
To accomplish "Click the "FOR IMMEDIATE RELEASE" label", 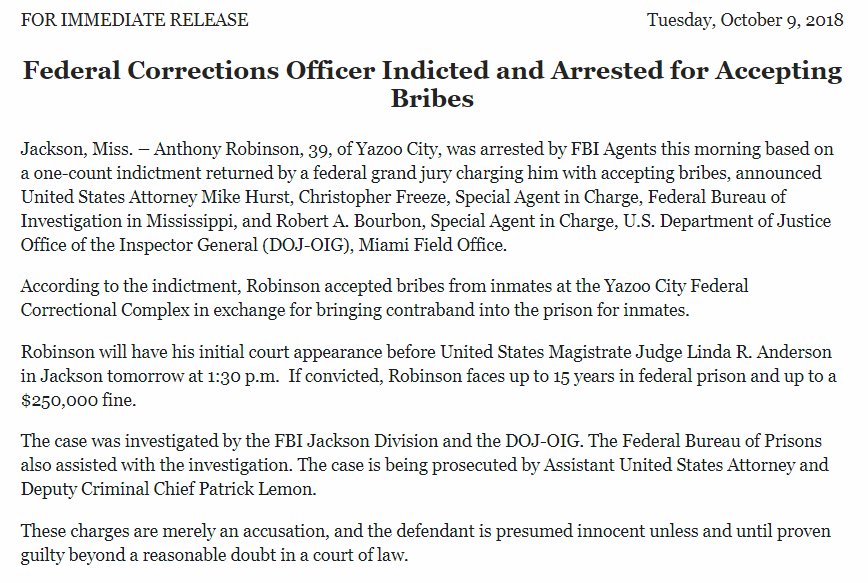I will coord(134,20).
